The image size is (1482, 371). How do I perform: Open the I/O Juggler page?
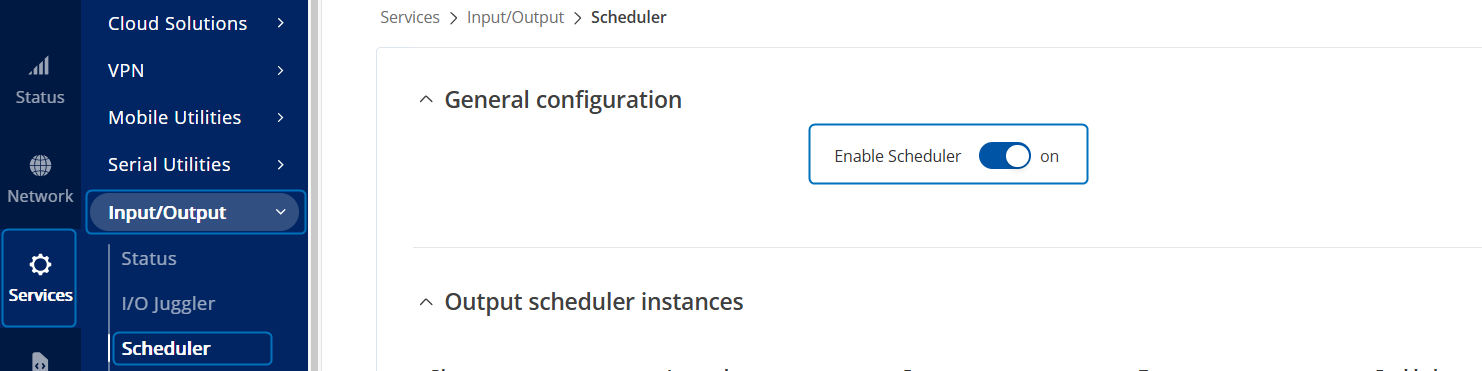pyautogui.click(x=168, y=303)
